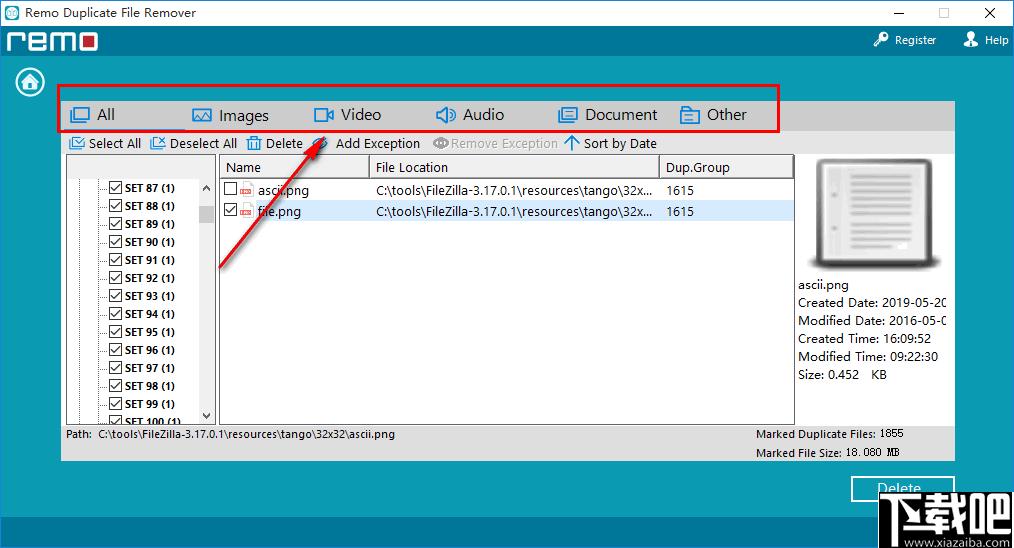The image size is (1014, 548).
Task: Click the Remove Exception eye icon
Action: (440, 143)
